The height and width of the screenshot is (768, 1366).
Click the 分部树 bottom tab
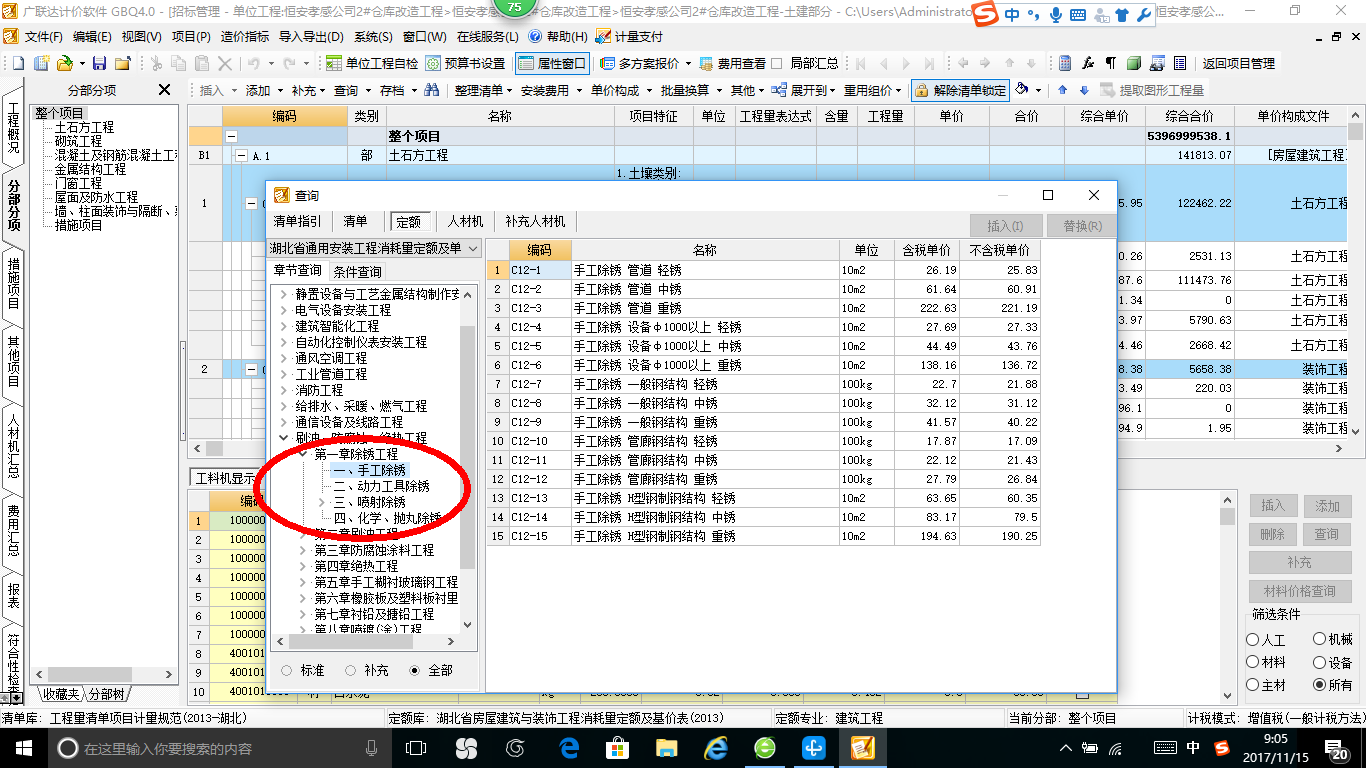tap(107, 694)
